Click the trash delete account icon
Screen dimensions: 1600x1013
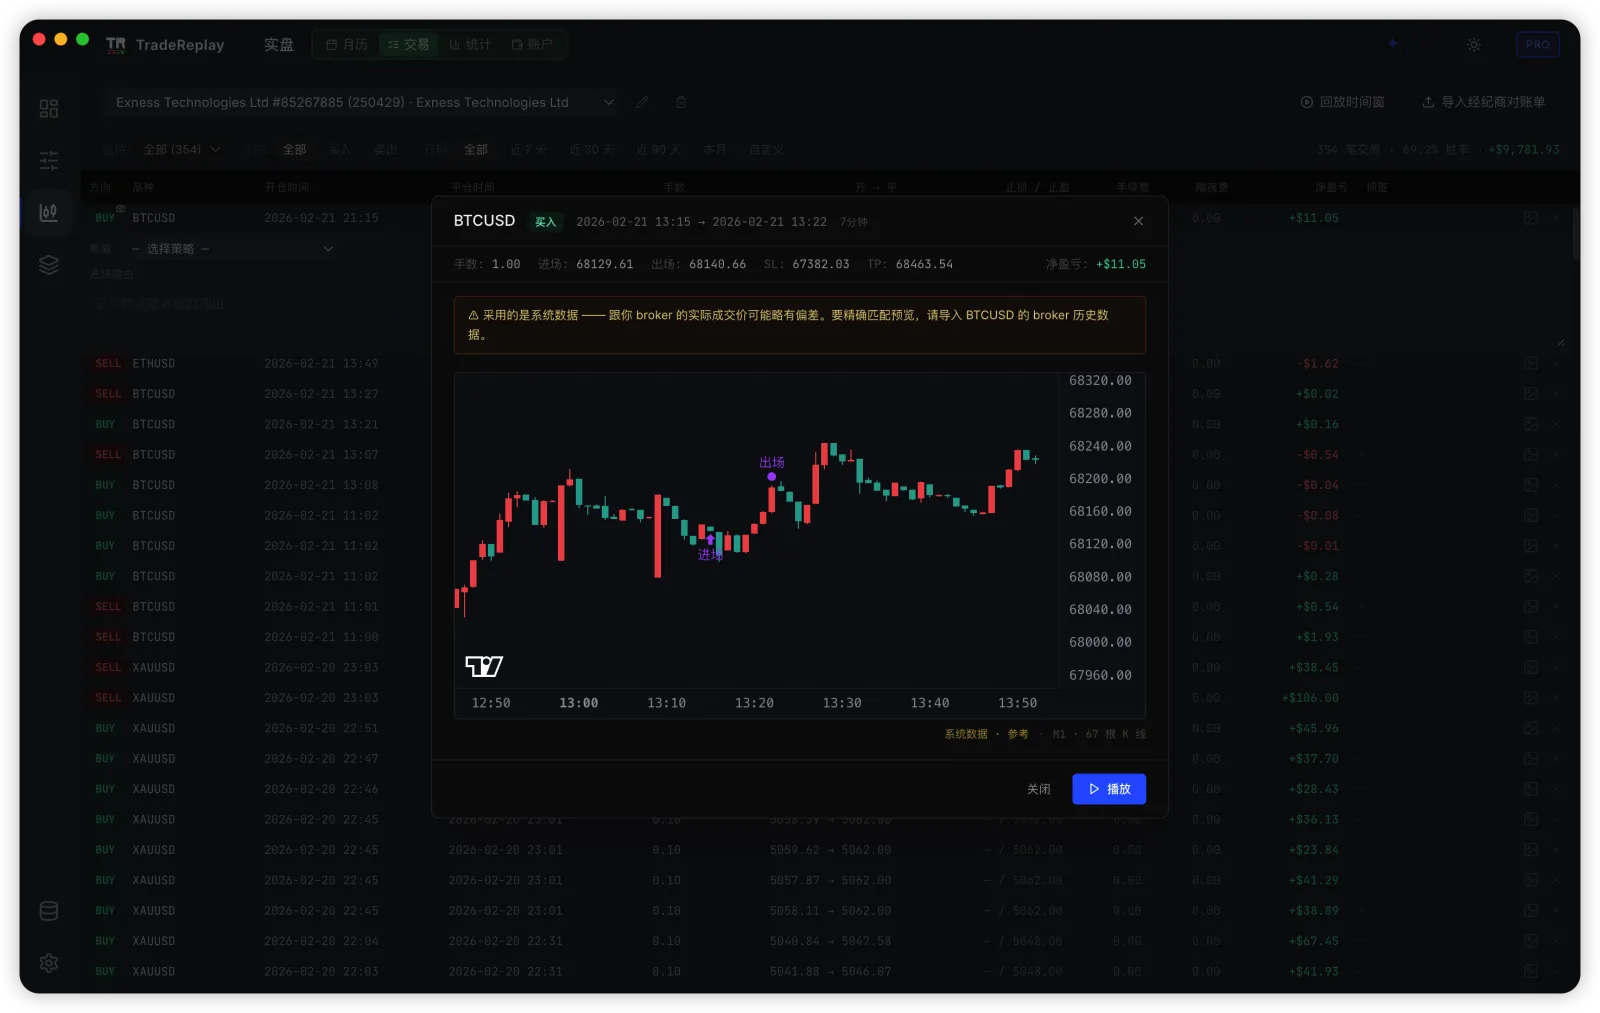(681, 102)
